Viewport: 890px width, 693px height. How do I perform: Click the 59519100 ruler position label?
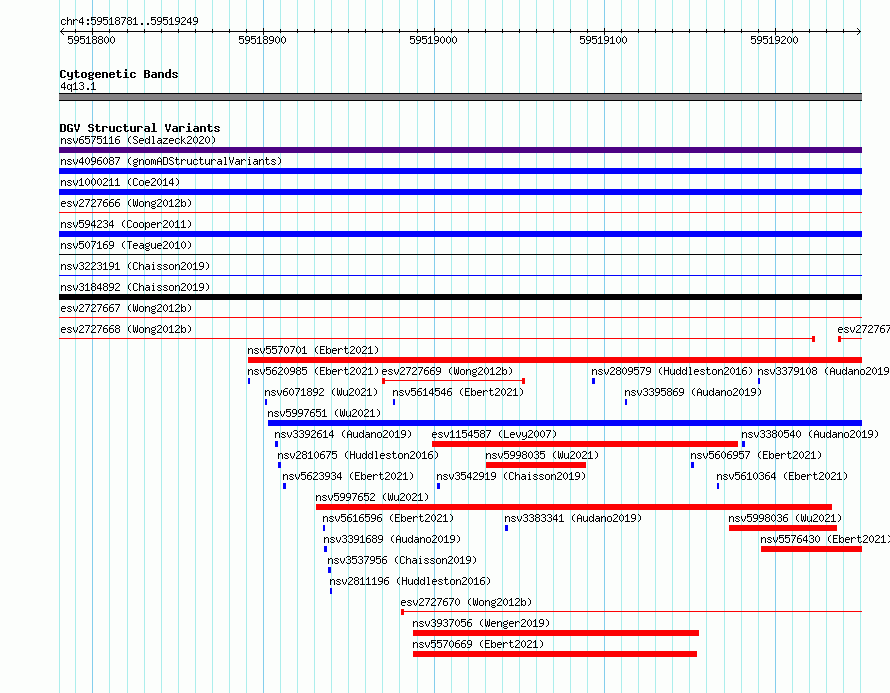(603, 40)
